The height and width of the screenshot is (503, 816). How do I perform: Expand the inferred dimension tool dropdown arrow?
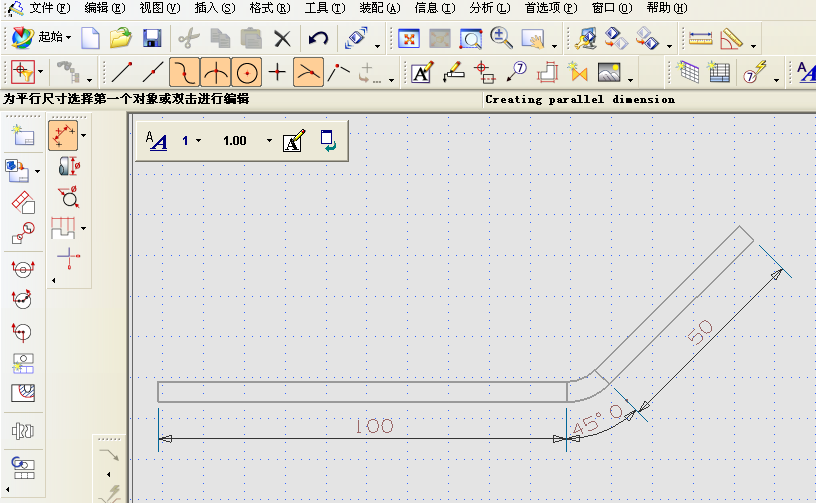83,136
